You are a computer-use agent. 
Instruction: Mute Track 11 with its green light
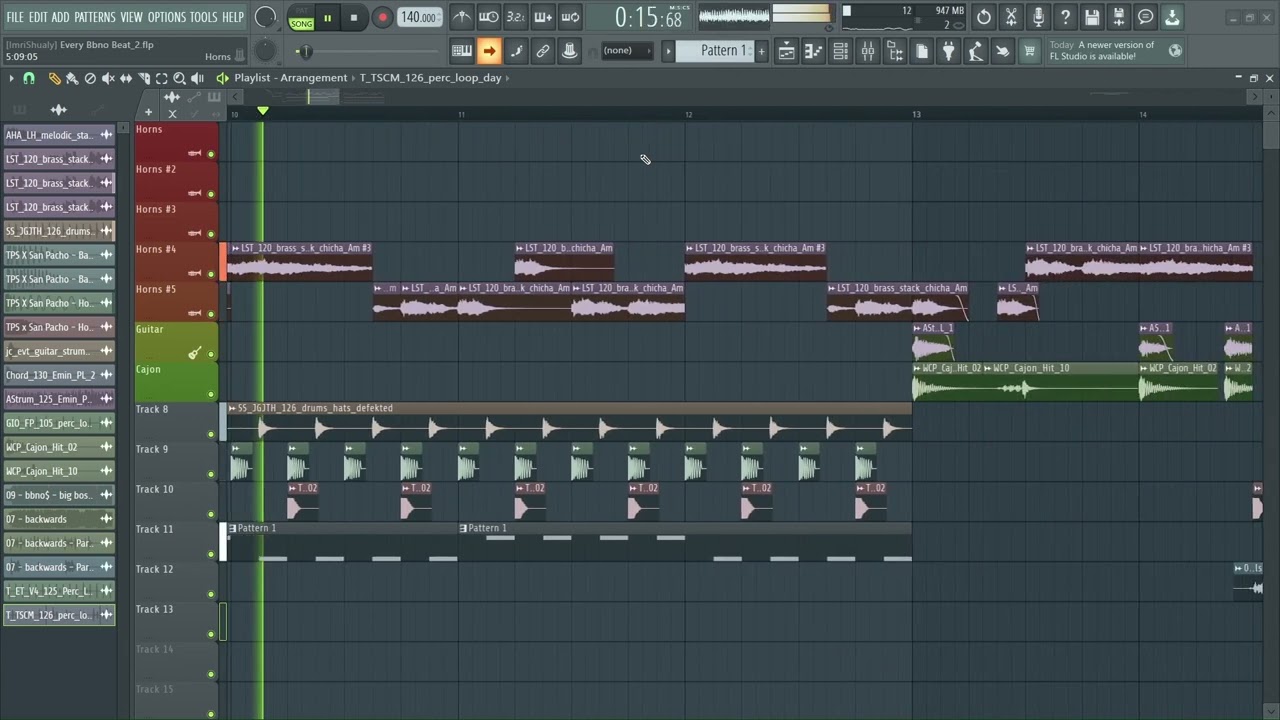click(x=211, y=554)
